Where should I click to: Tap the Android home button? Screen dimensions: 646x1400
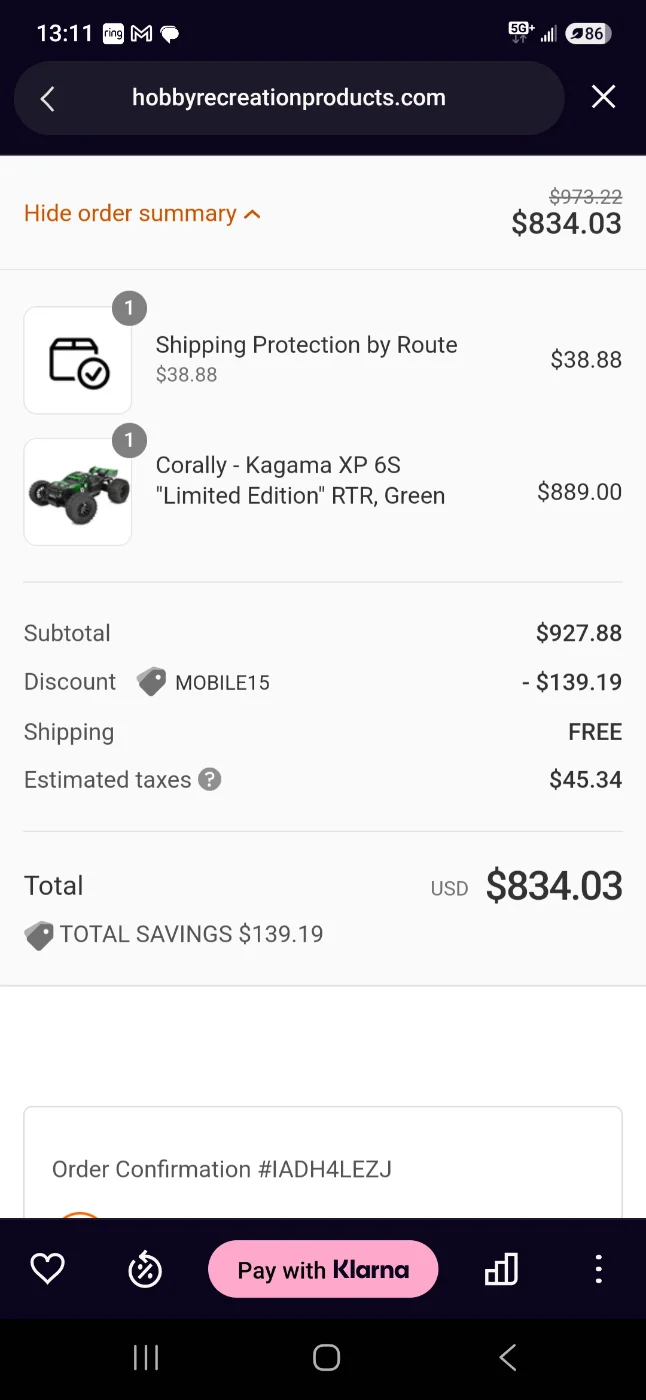[x=326, y=1357]
